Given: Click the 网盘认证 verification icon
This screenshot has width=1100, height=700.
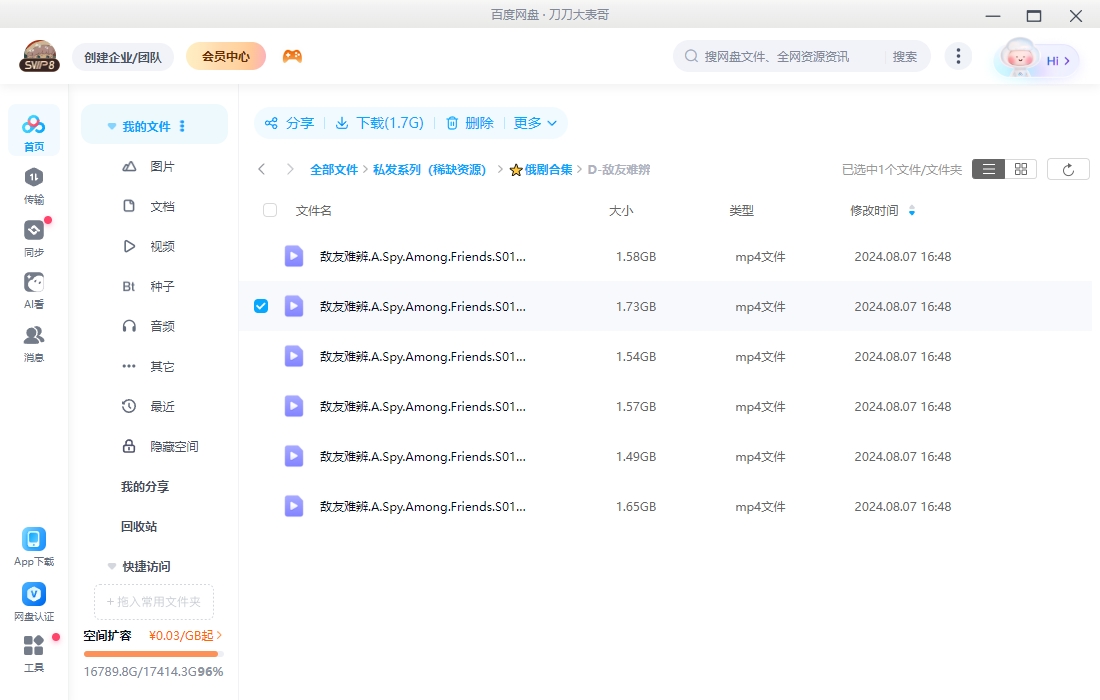Looking at the screenshot, I should pos(33,594).
